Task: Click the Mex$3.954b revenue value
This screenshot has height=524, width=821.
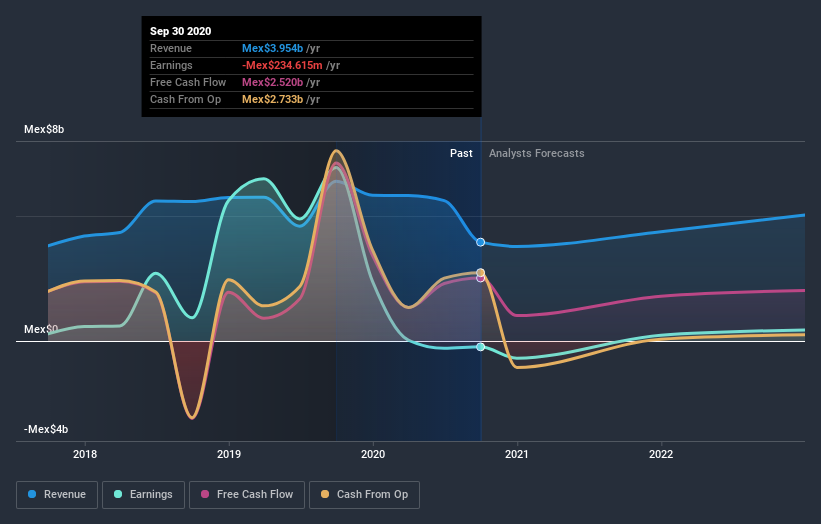Action: [272, 48]
